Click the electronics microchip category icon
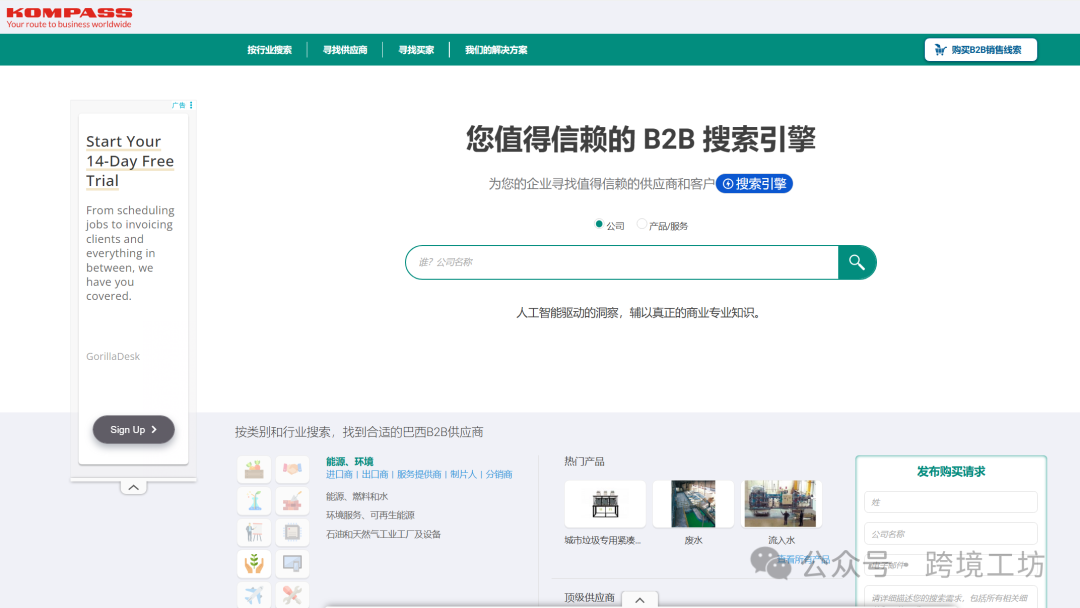The width and height of the screenshot is (1080, 608). tap(292, 532)
